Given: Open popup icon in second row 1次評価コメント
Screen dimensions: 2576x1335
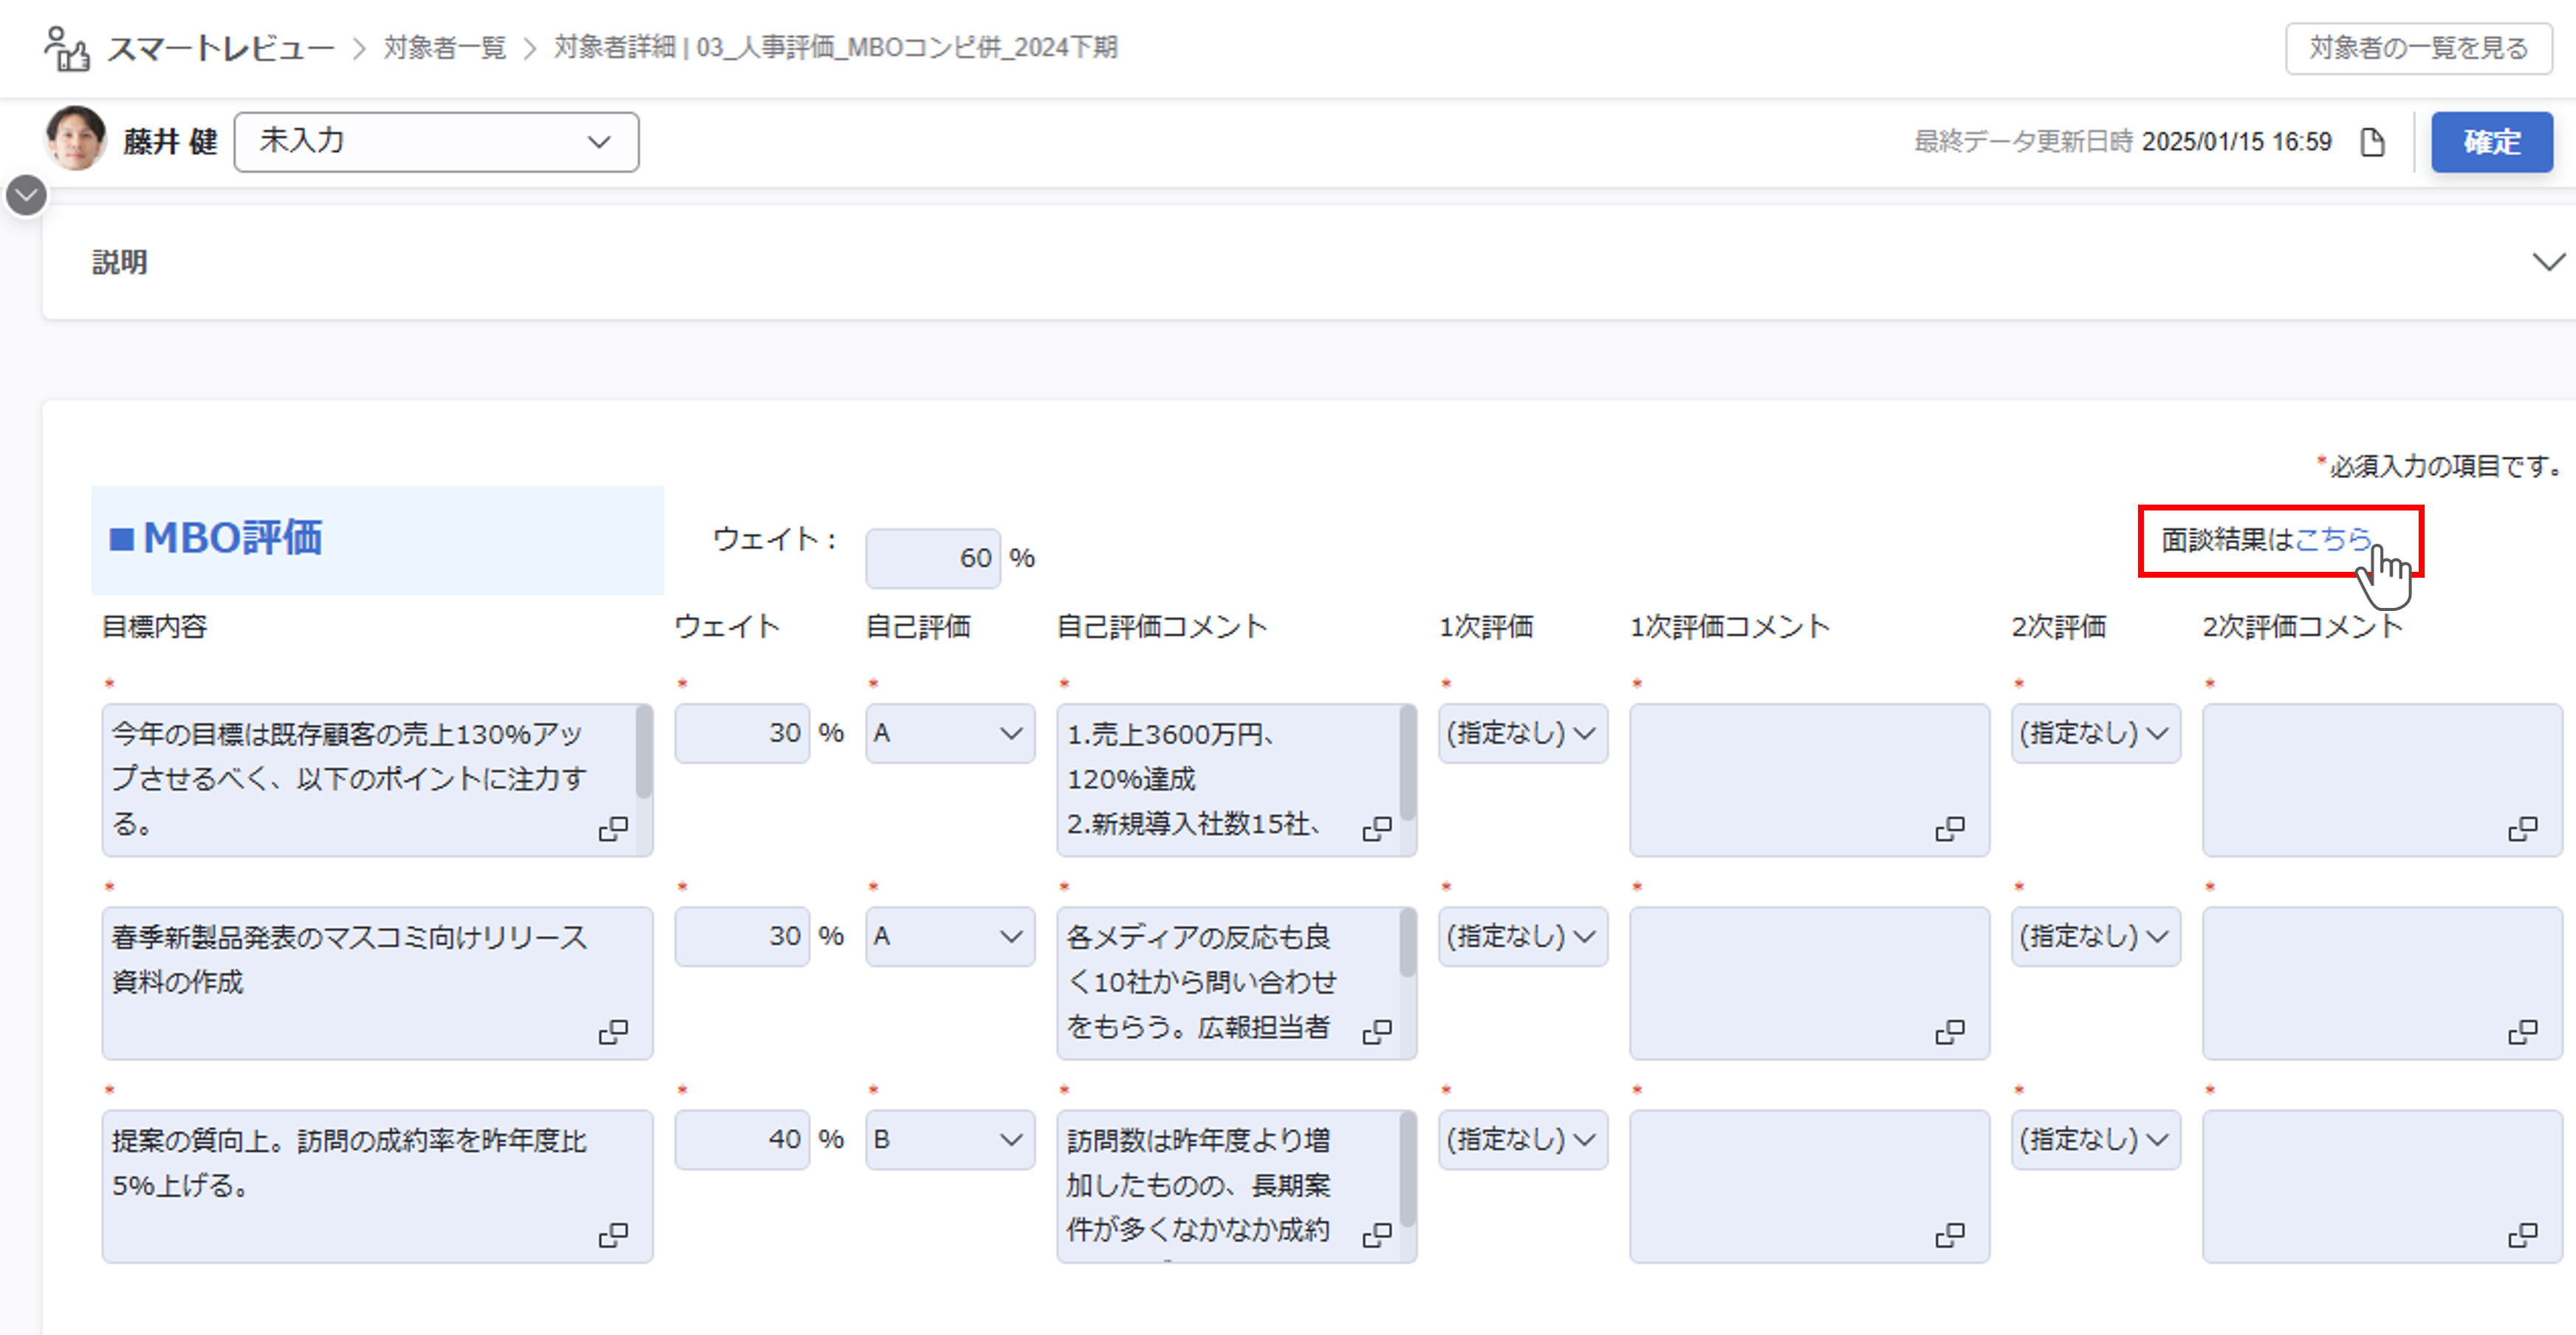Looking at the screenshot, I should click(1950, 1031).
